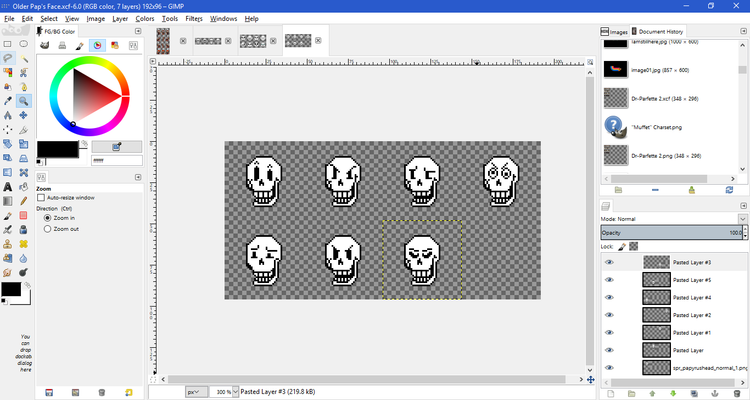Create a new layer
This screenshot has width=750, height=400.
pos(610,394)
